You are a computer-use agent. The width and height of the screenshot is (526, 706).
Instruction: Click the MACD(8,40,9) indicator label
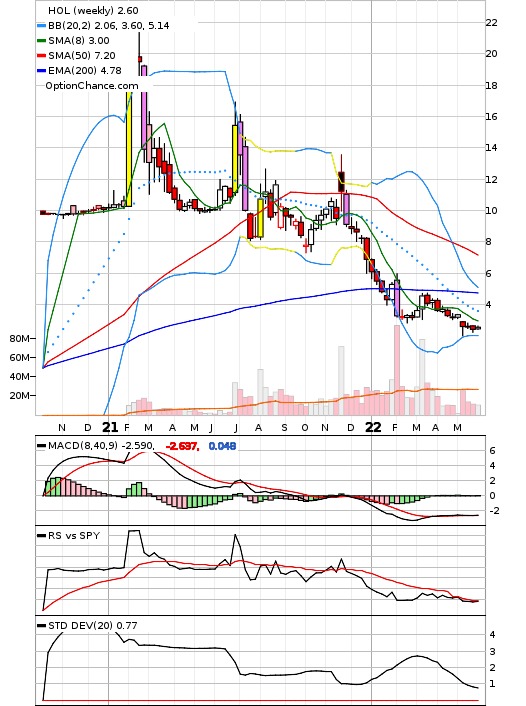click(83, 445)
